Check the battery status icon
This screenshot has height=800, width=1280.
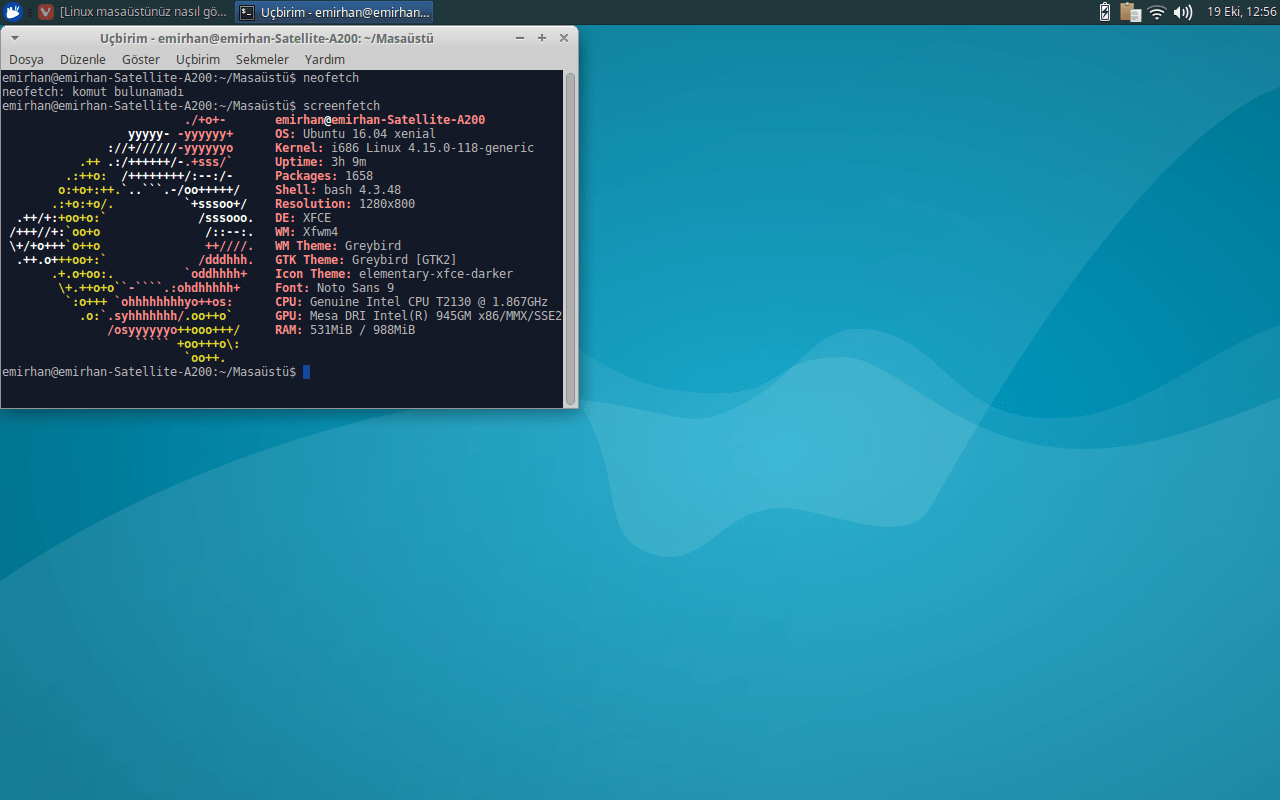1105,12
